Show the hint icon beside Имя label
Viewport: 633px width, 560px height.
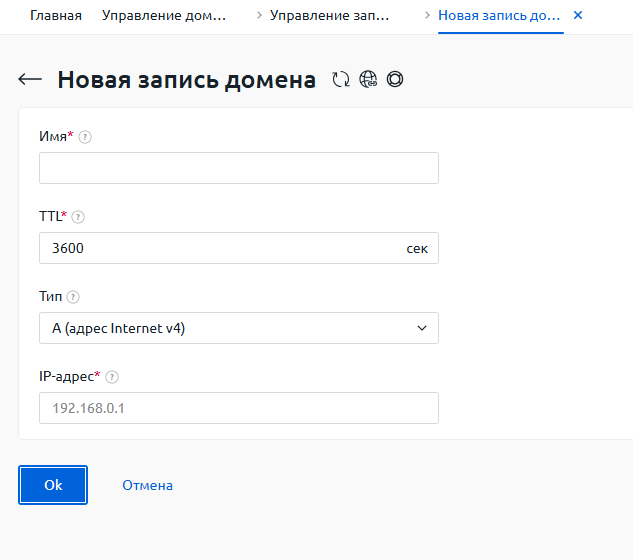(85, 137)
